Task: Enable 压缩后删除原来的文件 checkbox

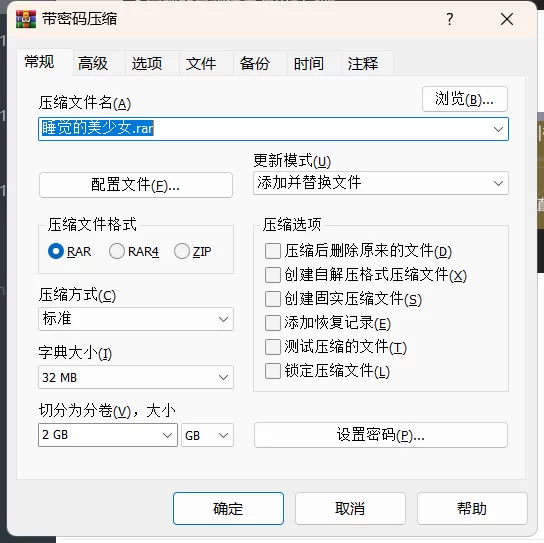Action: click(x=273, y=251)
